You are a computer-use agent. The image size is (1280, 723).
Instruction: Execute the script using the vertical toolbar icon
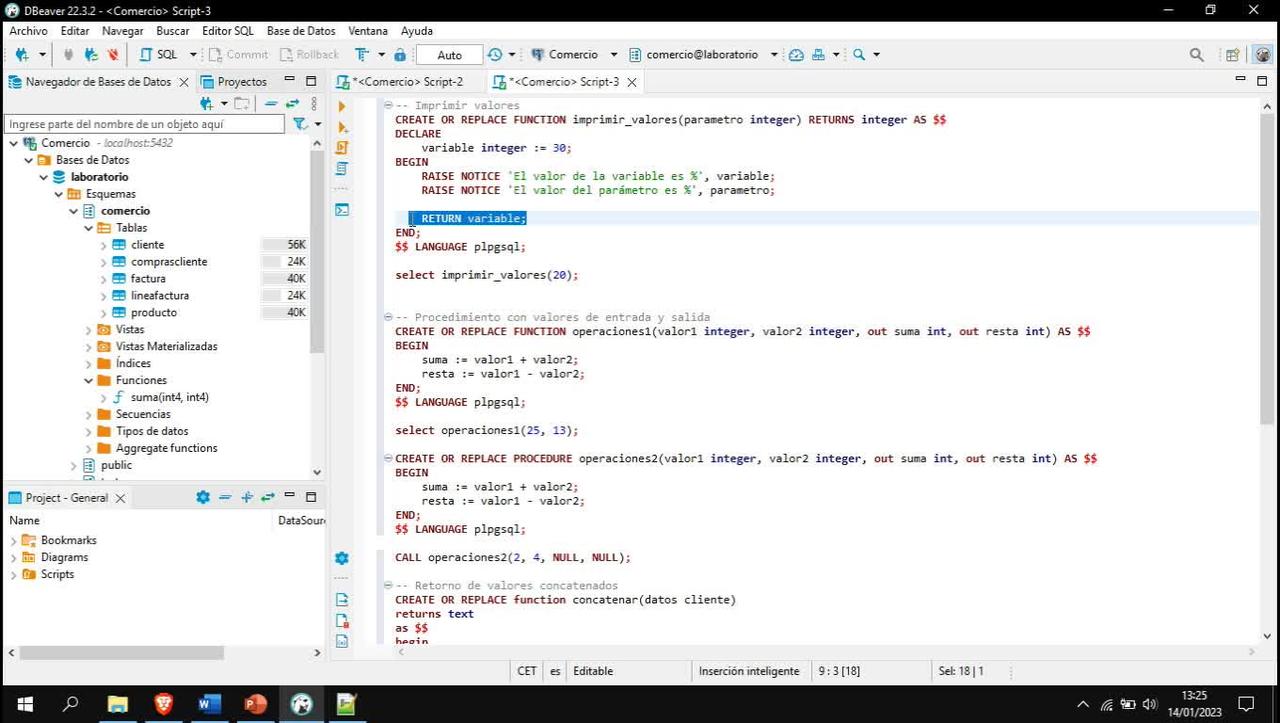coord(342,146)
